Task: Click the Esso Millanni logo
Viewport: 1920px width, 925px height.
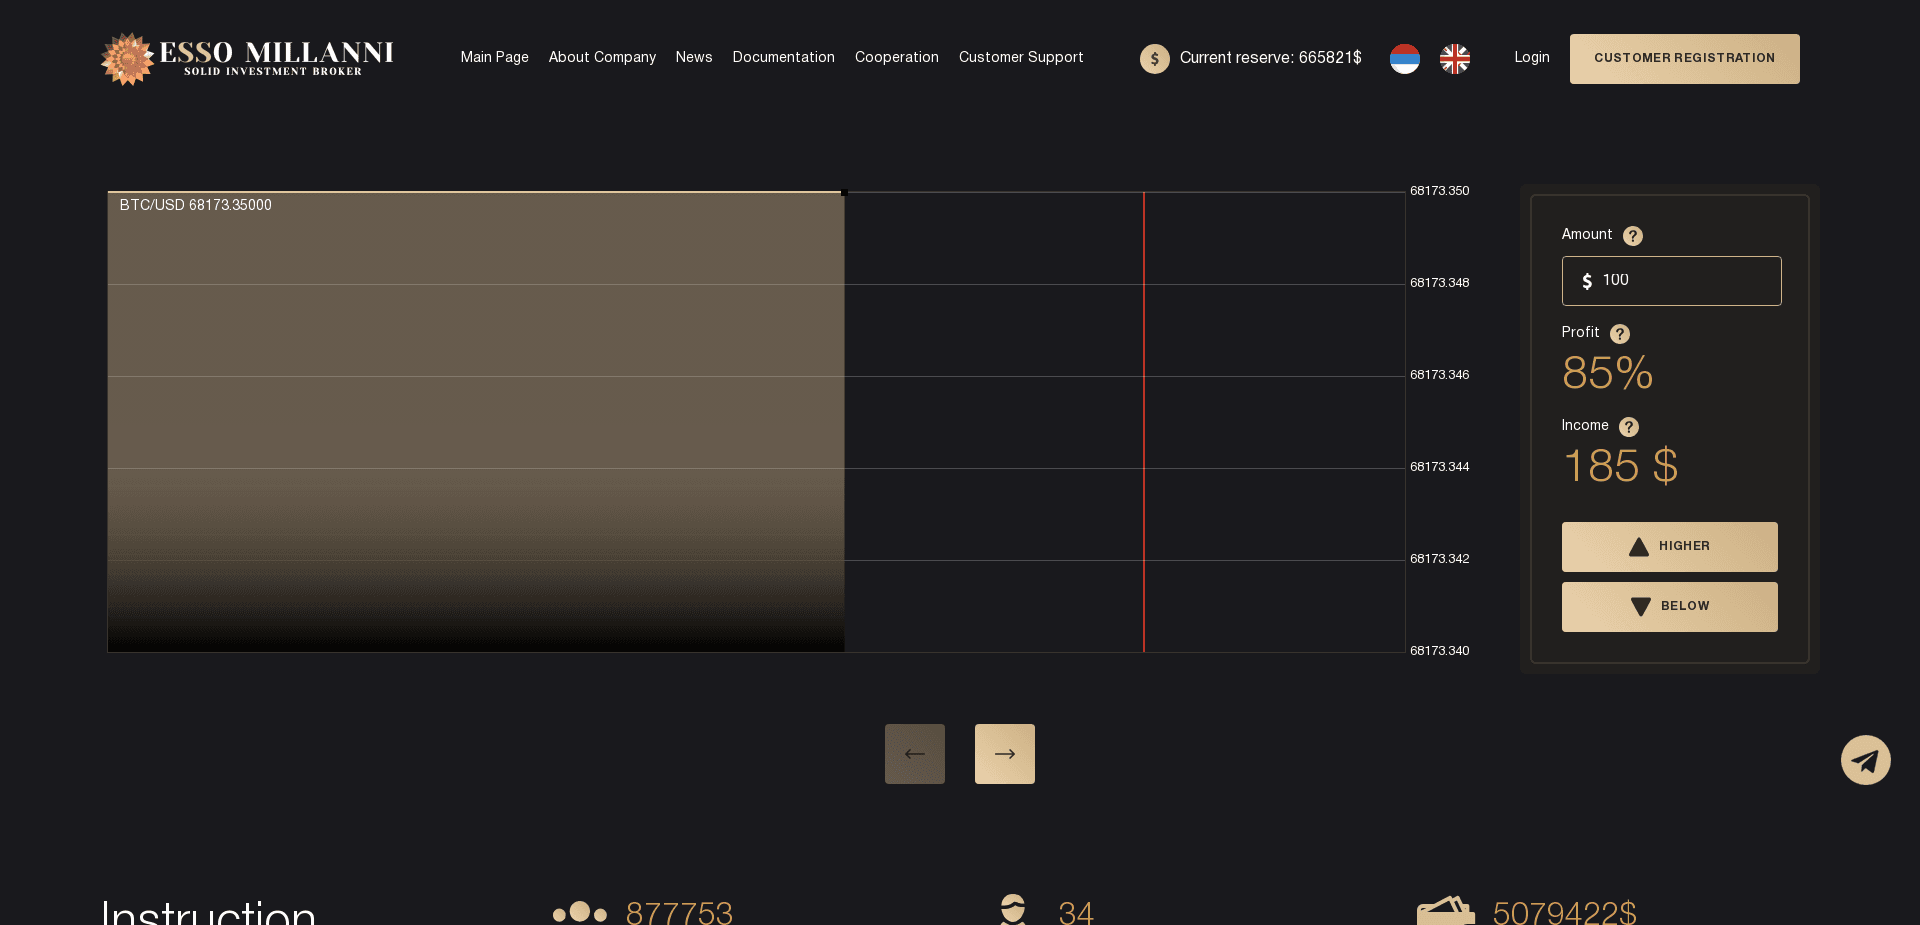Action: pyautogui.click(x=245, y=58)
